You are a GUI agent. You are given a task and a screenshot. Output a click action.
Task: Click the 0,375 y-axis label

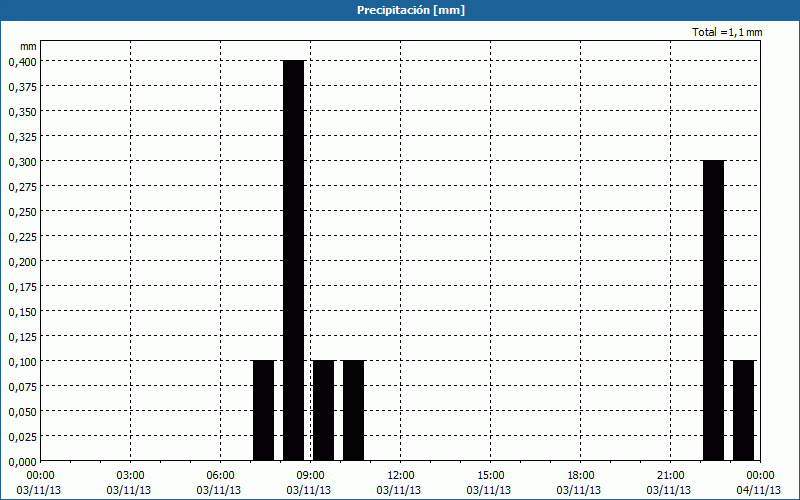pyautogui.click(x=22, y=87)
